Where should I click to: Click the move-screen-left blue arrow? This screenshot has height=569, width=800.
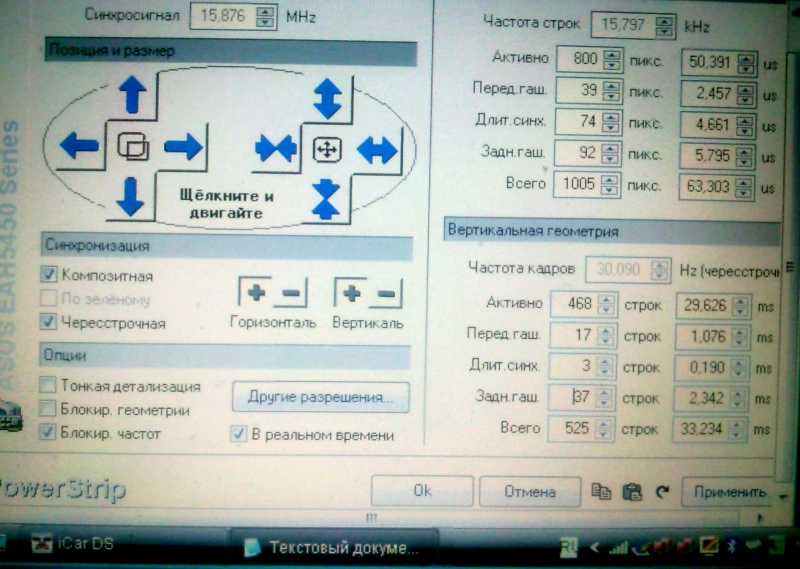80,147
